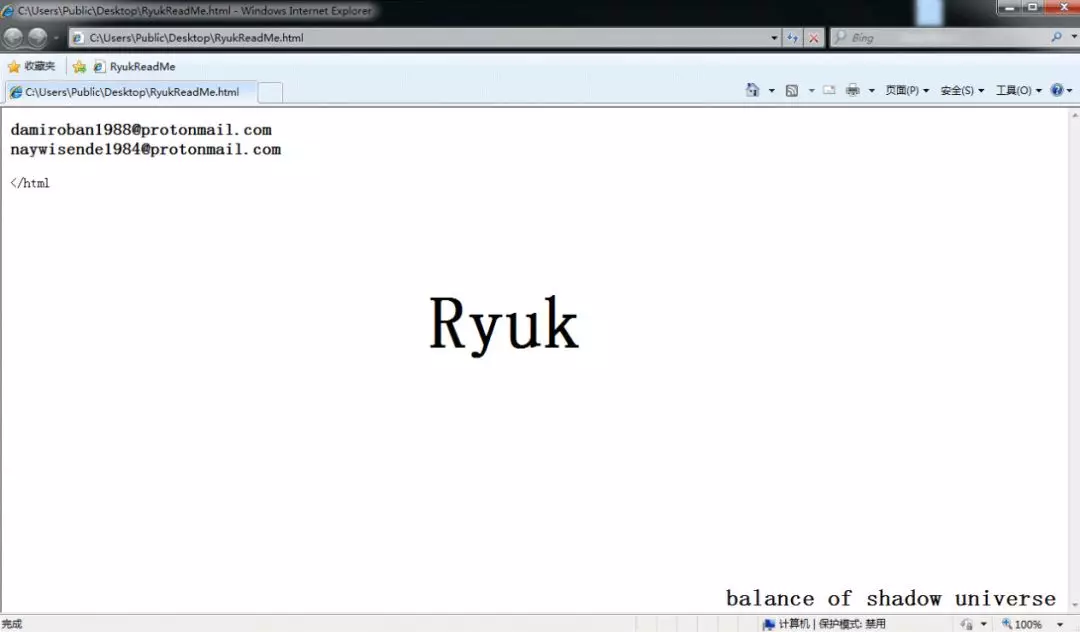This screenshot has width=1080, height=632.
Task: Open the zoom level dropdown arrow
Action: point(1060,624)
